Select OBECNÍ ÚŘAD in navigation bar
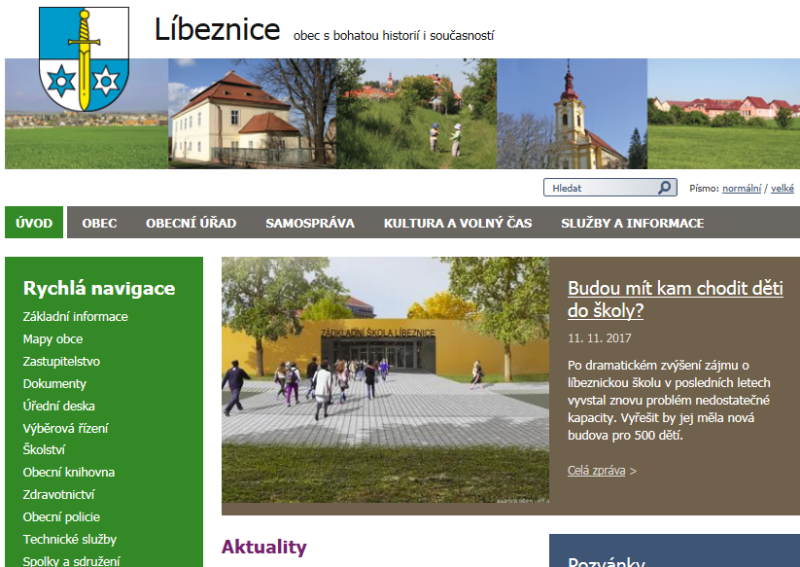 (x=191, y=223)
